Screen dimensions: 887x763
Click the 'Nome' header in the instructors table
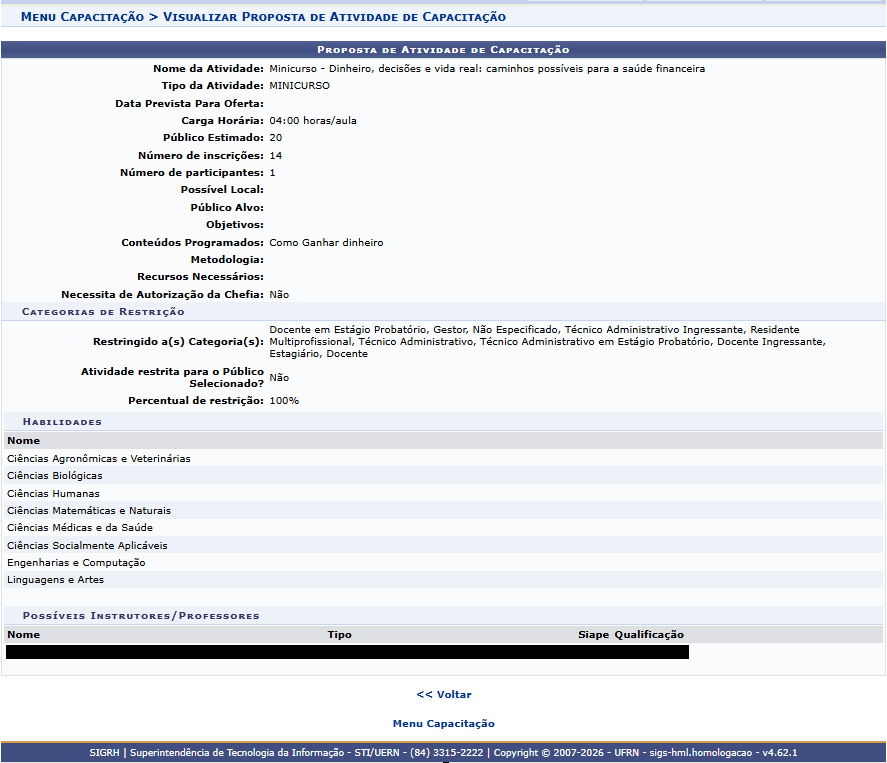pos(23,635)
